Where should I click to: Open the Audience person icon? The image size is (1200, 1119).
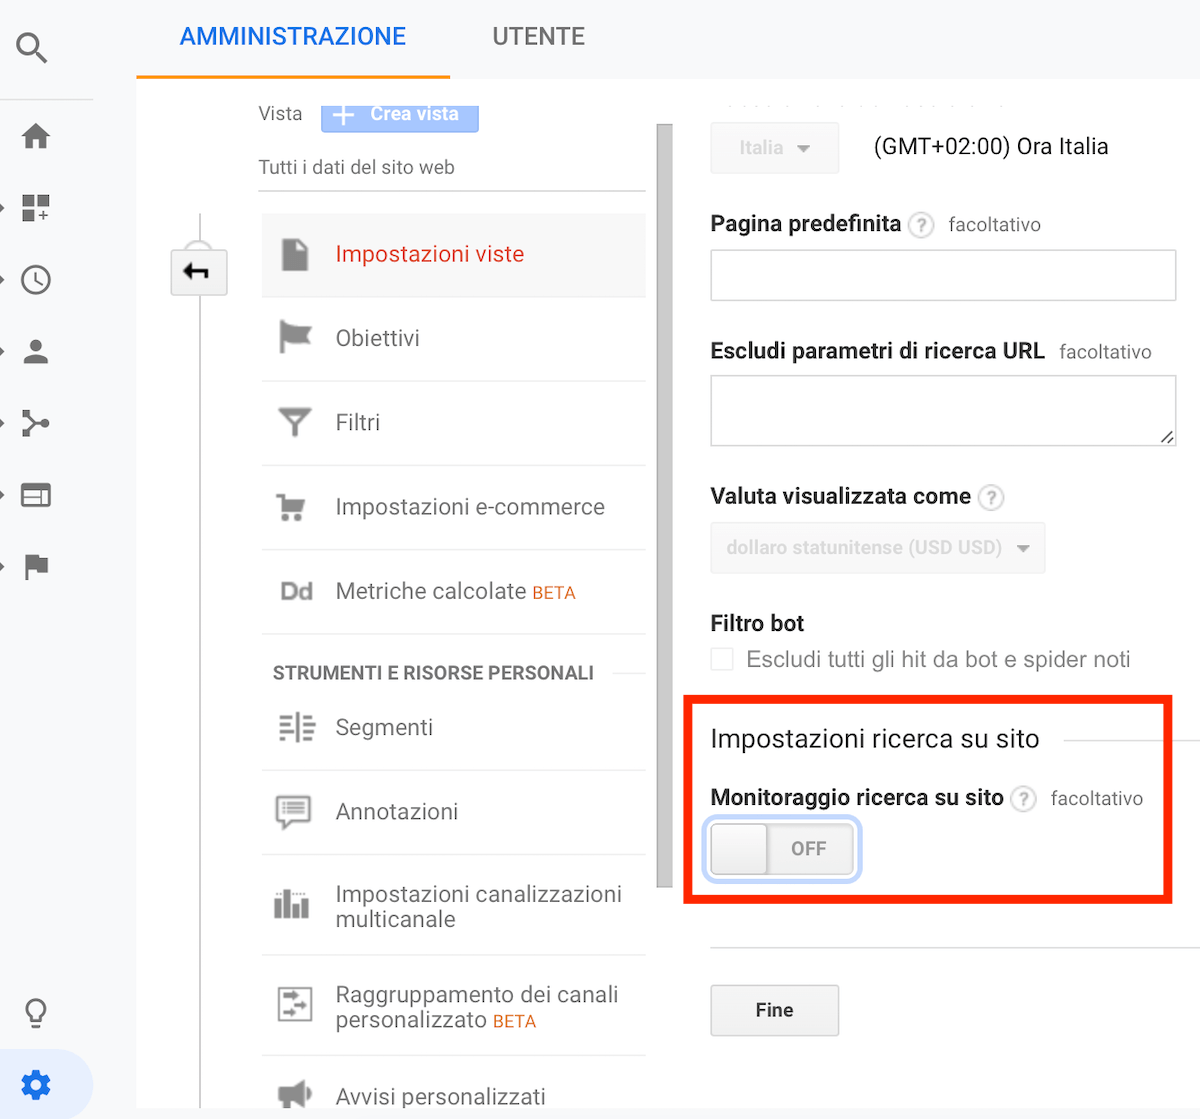36,352
